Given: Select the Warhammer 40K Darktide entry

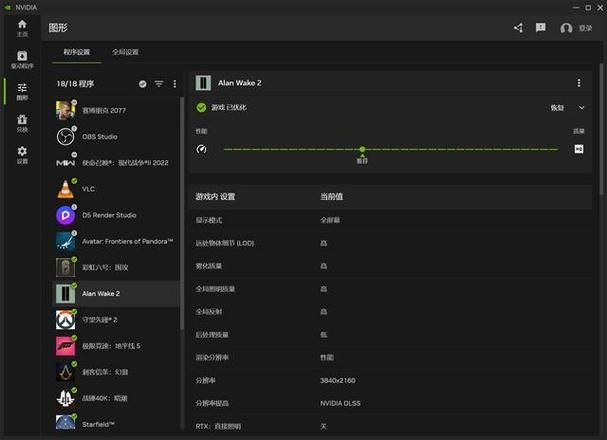Looking at the screenshot, I should pos(116,398).
